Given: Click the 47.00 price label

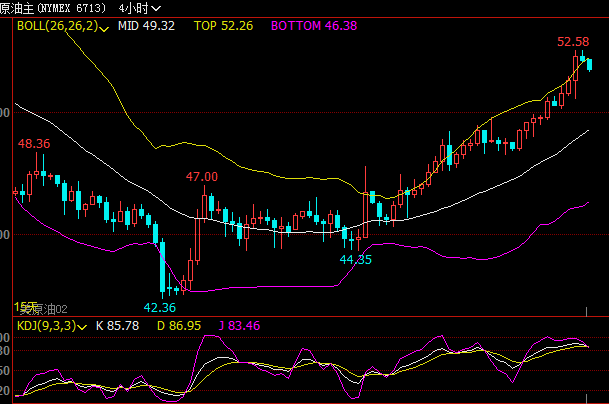Looking at the screenshot, I should pyautogui.click(x=202, y=177).
